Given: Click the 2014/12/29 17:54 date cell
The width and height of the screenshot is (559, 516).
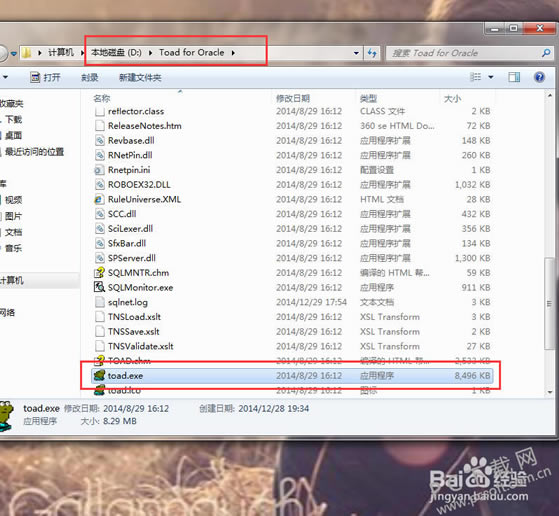Looking at the screenshot, I should (311, 302).
